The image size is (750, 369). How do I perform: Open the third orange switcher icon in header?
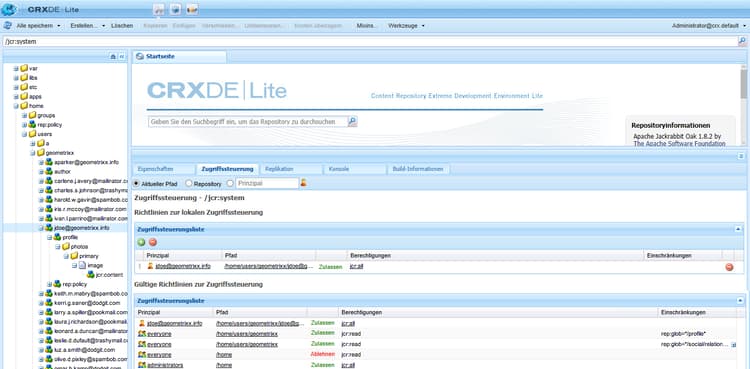(x=192, y=9)
